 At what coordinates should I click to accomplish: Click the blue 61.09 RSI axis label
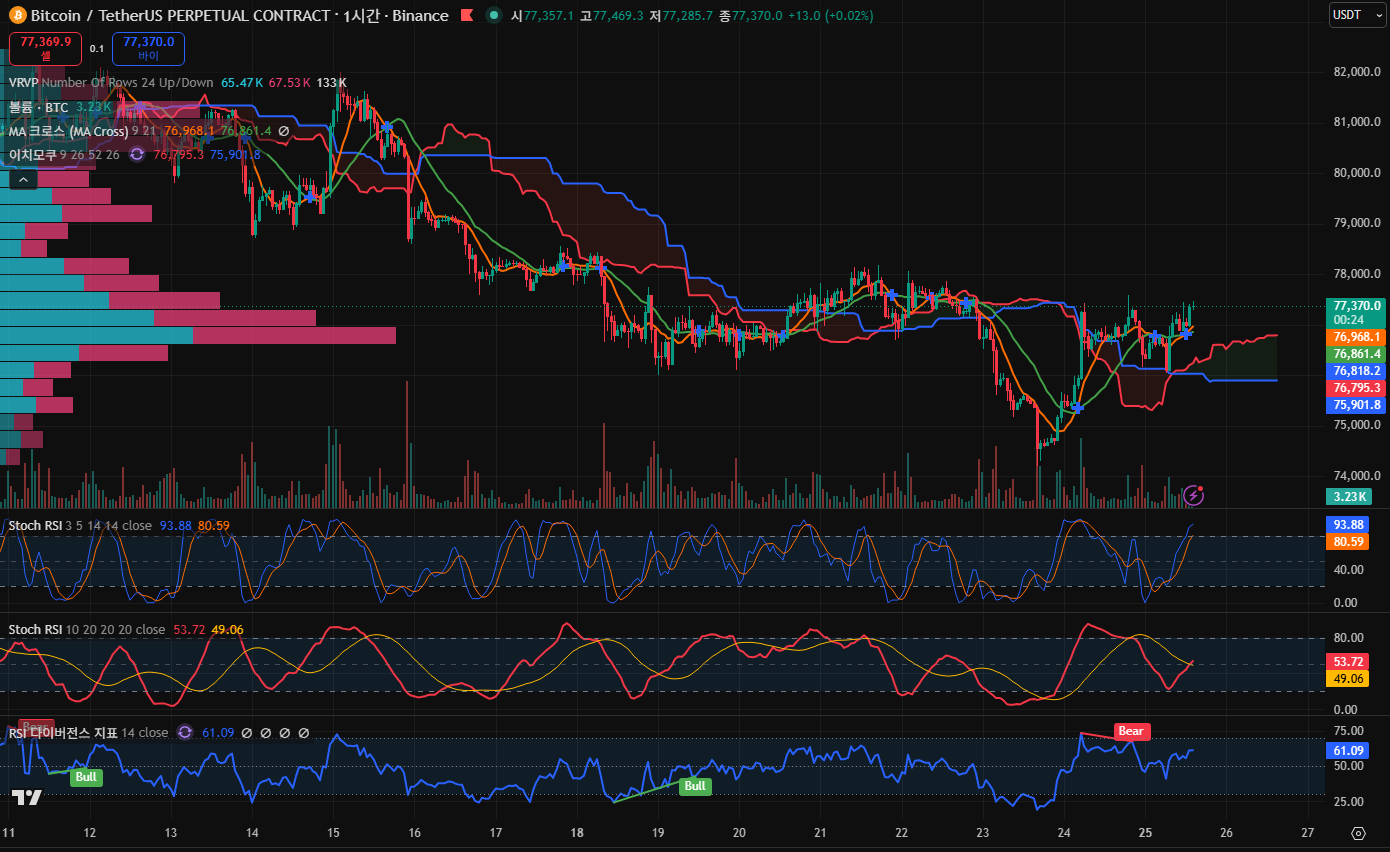1349,751
